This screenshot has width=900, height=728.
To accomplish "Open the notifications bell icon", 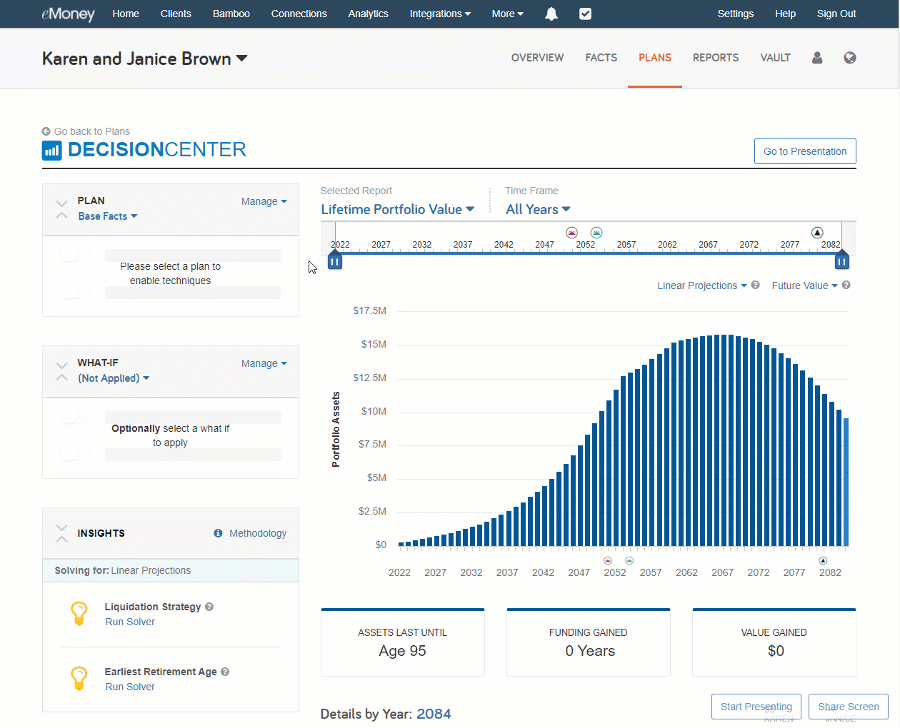I will point(551,14).
